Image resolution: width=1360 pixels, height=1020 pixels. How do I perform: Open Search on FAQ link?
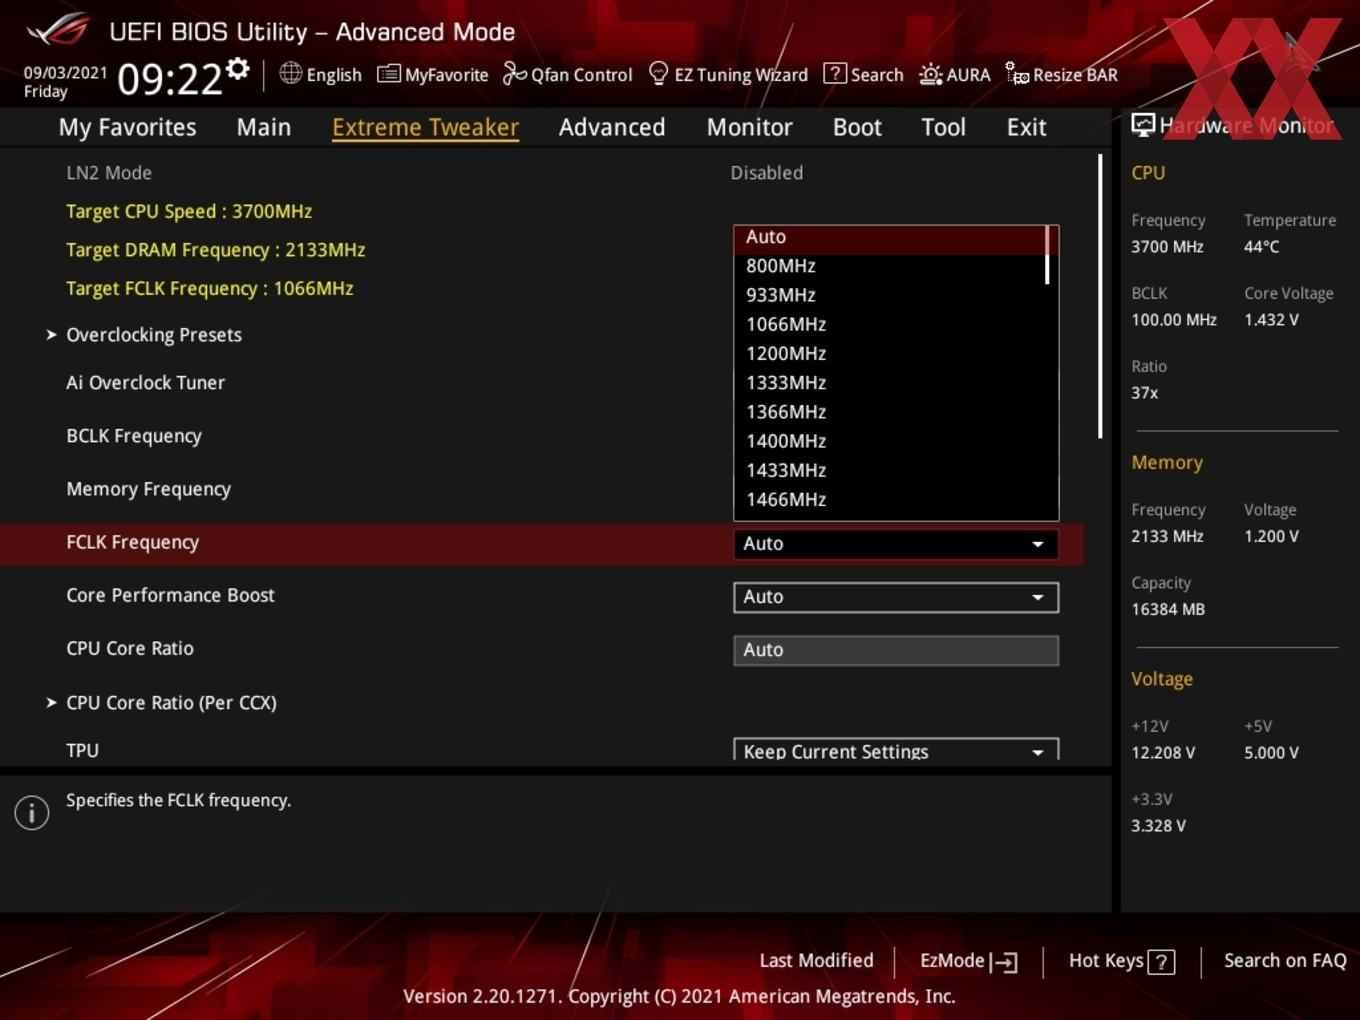point(1285,961)
